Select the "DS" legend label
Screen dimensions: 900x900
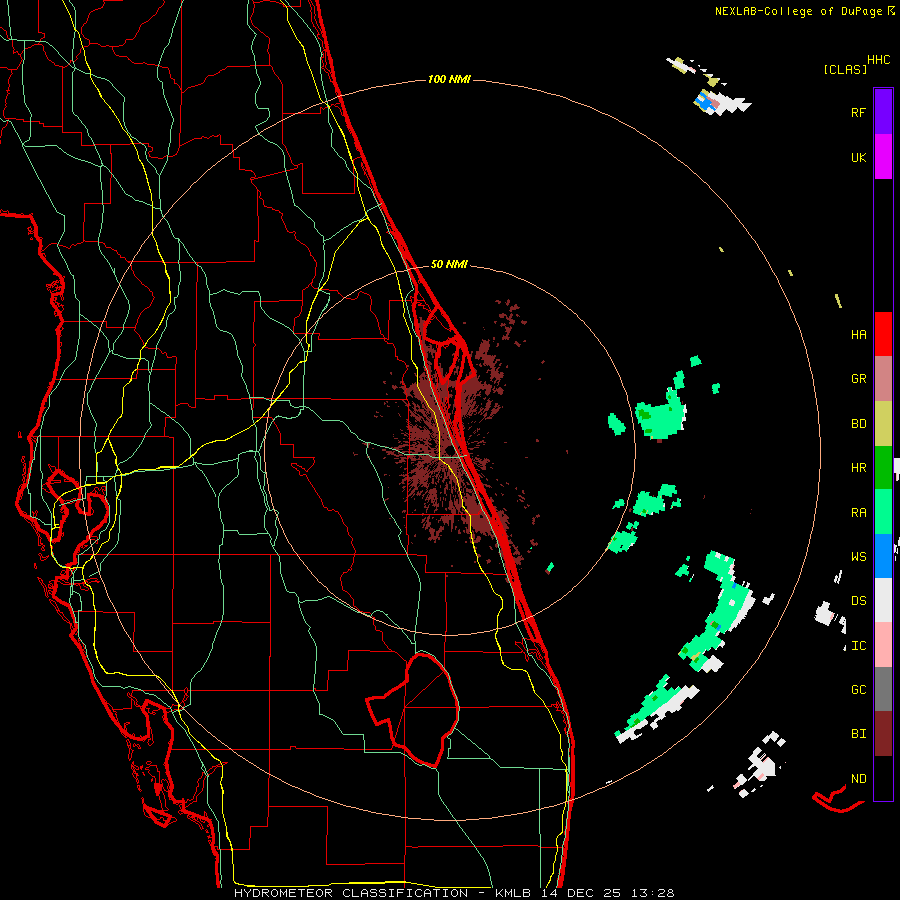click(858, 601)
